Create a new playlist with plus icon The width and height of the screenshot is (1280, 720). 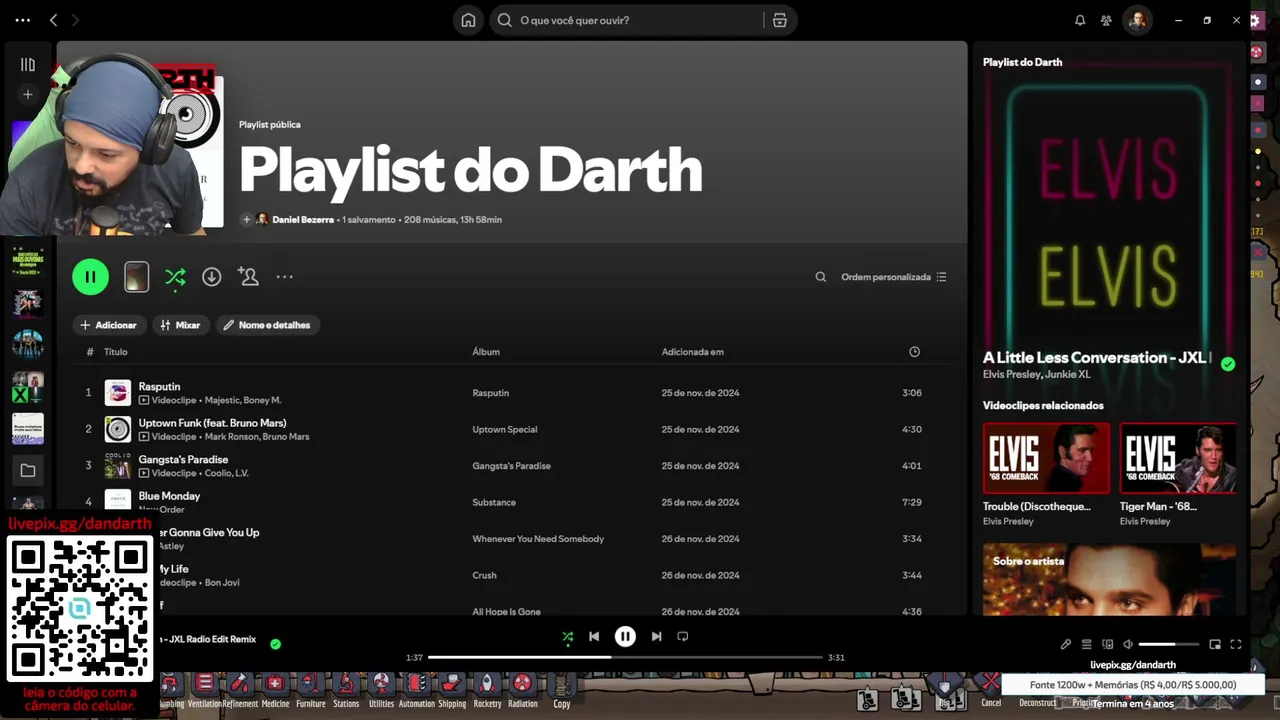pyautogui.click(x=28, y=94)
